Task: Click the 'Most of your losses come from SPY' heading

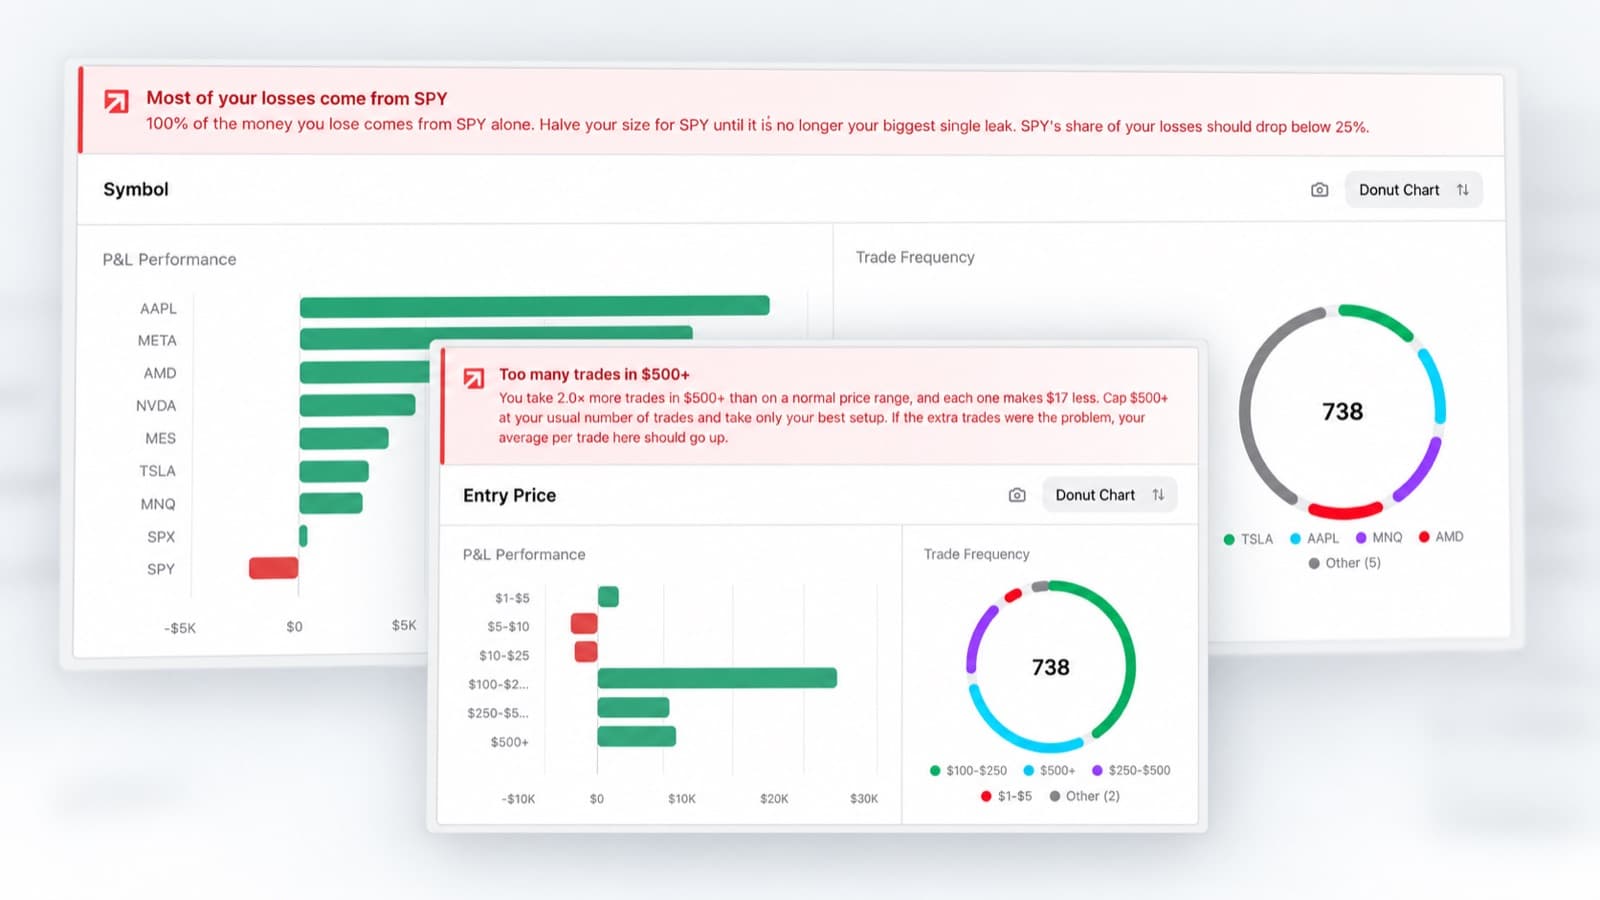Action: [x=297, y=98]
